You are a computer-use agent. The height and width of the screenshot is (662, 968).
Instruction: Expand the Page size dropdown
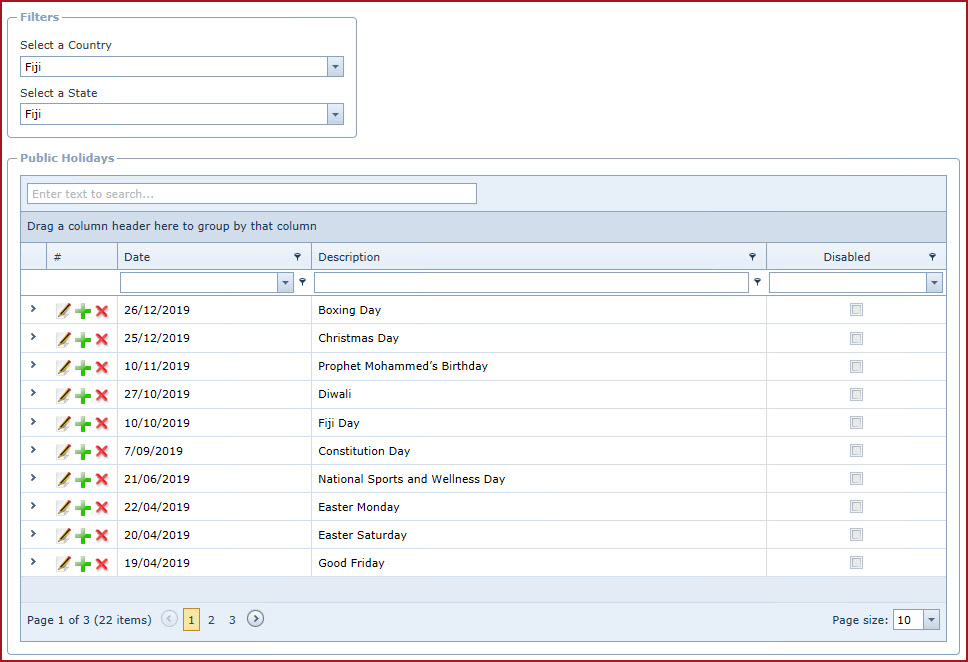(932, 620)
